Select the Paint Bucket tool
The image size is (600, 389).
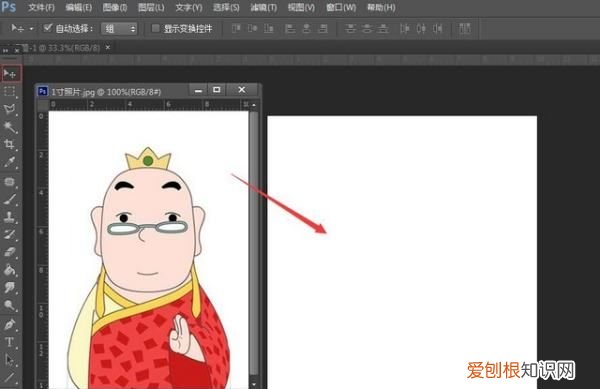(x=10, y=270)
